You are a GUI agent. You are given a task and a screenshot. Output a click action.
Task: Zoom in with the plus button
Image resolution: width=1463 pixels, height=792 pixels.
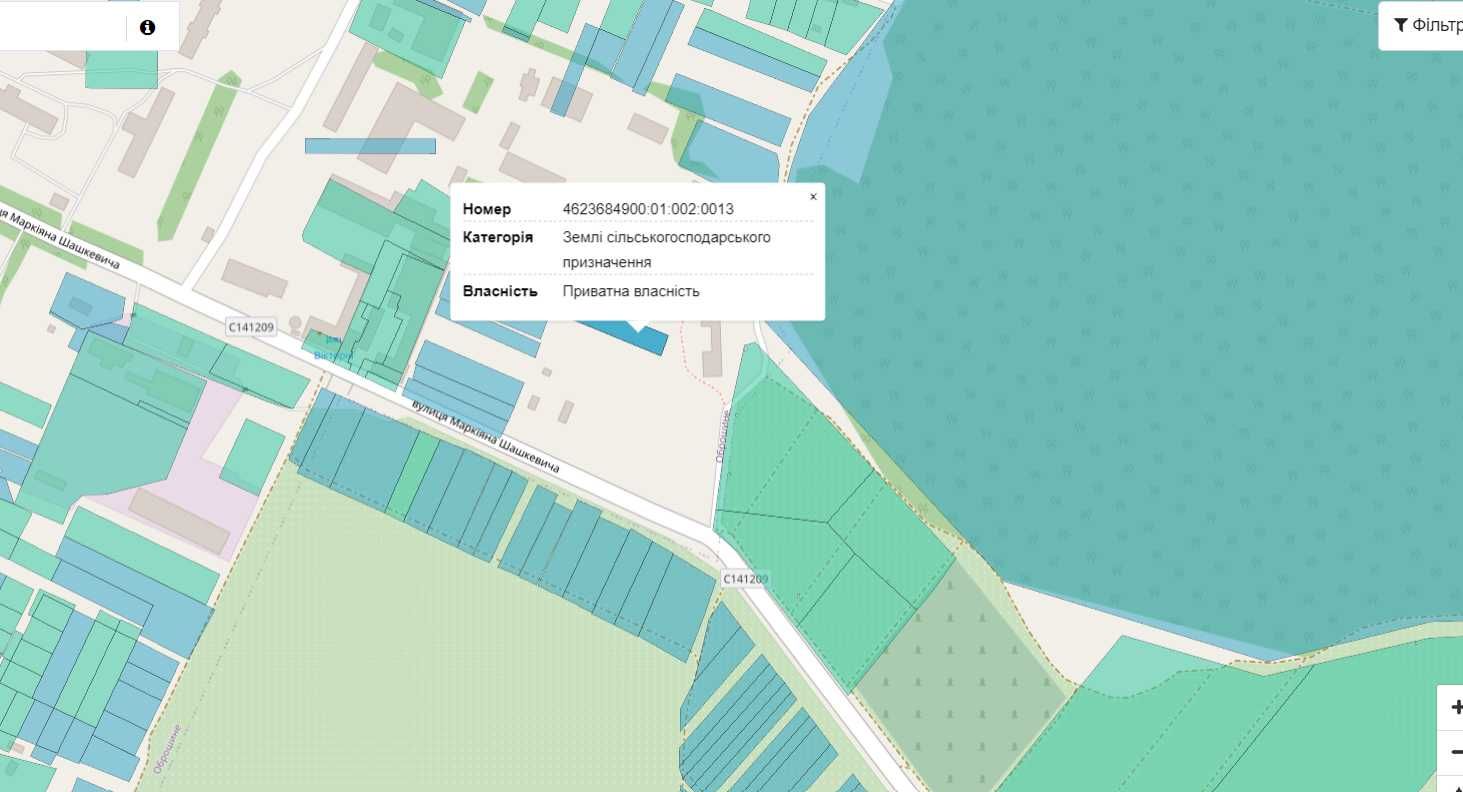(1455, 708)
